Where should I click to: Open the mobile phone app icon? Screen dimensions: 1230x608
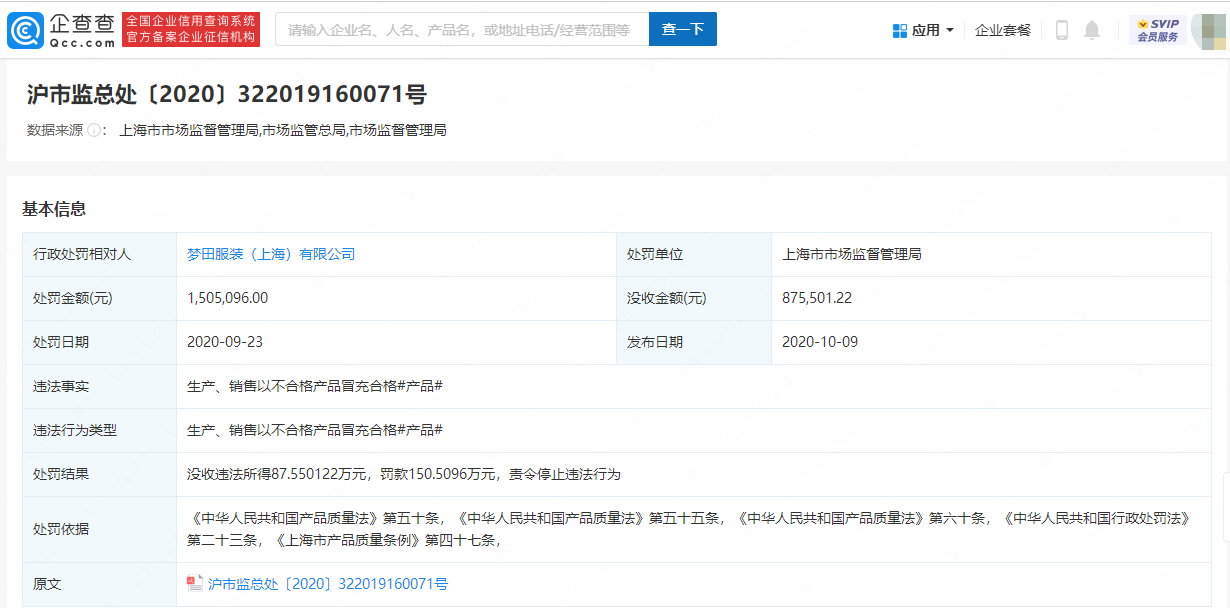[x=1062, y=30]
